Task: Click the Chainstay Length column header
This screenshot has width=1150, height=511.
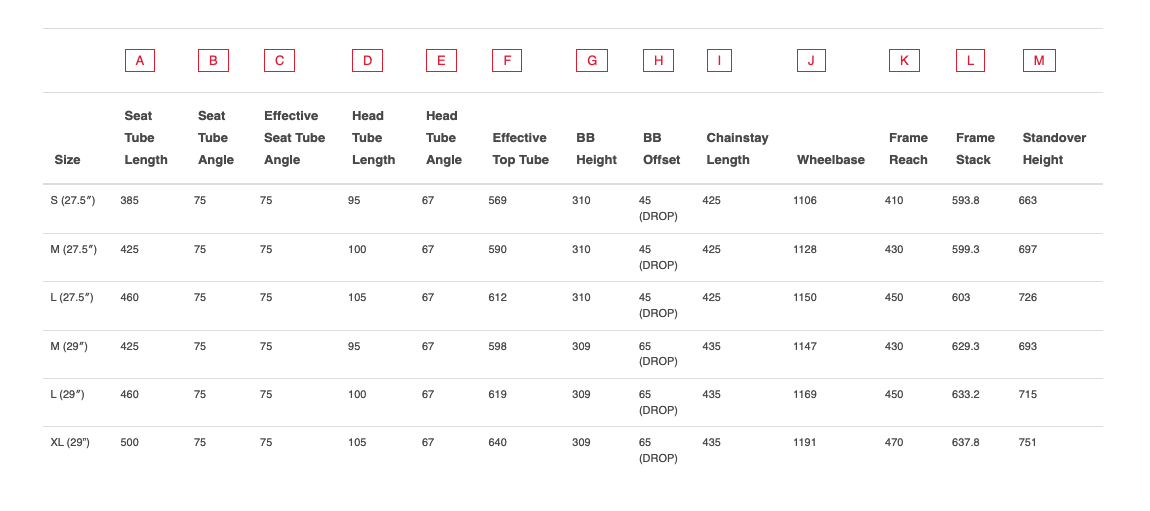Action: click(738, 149)
